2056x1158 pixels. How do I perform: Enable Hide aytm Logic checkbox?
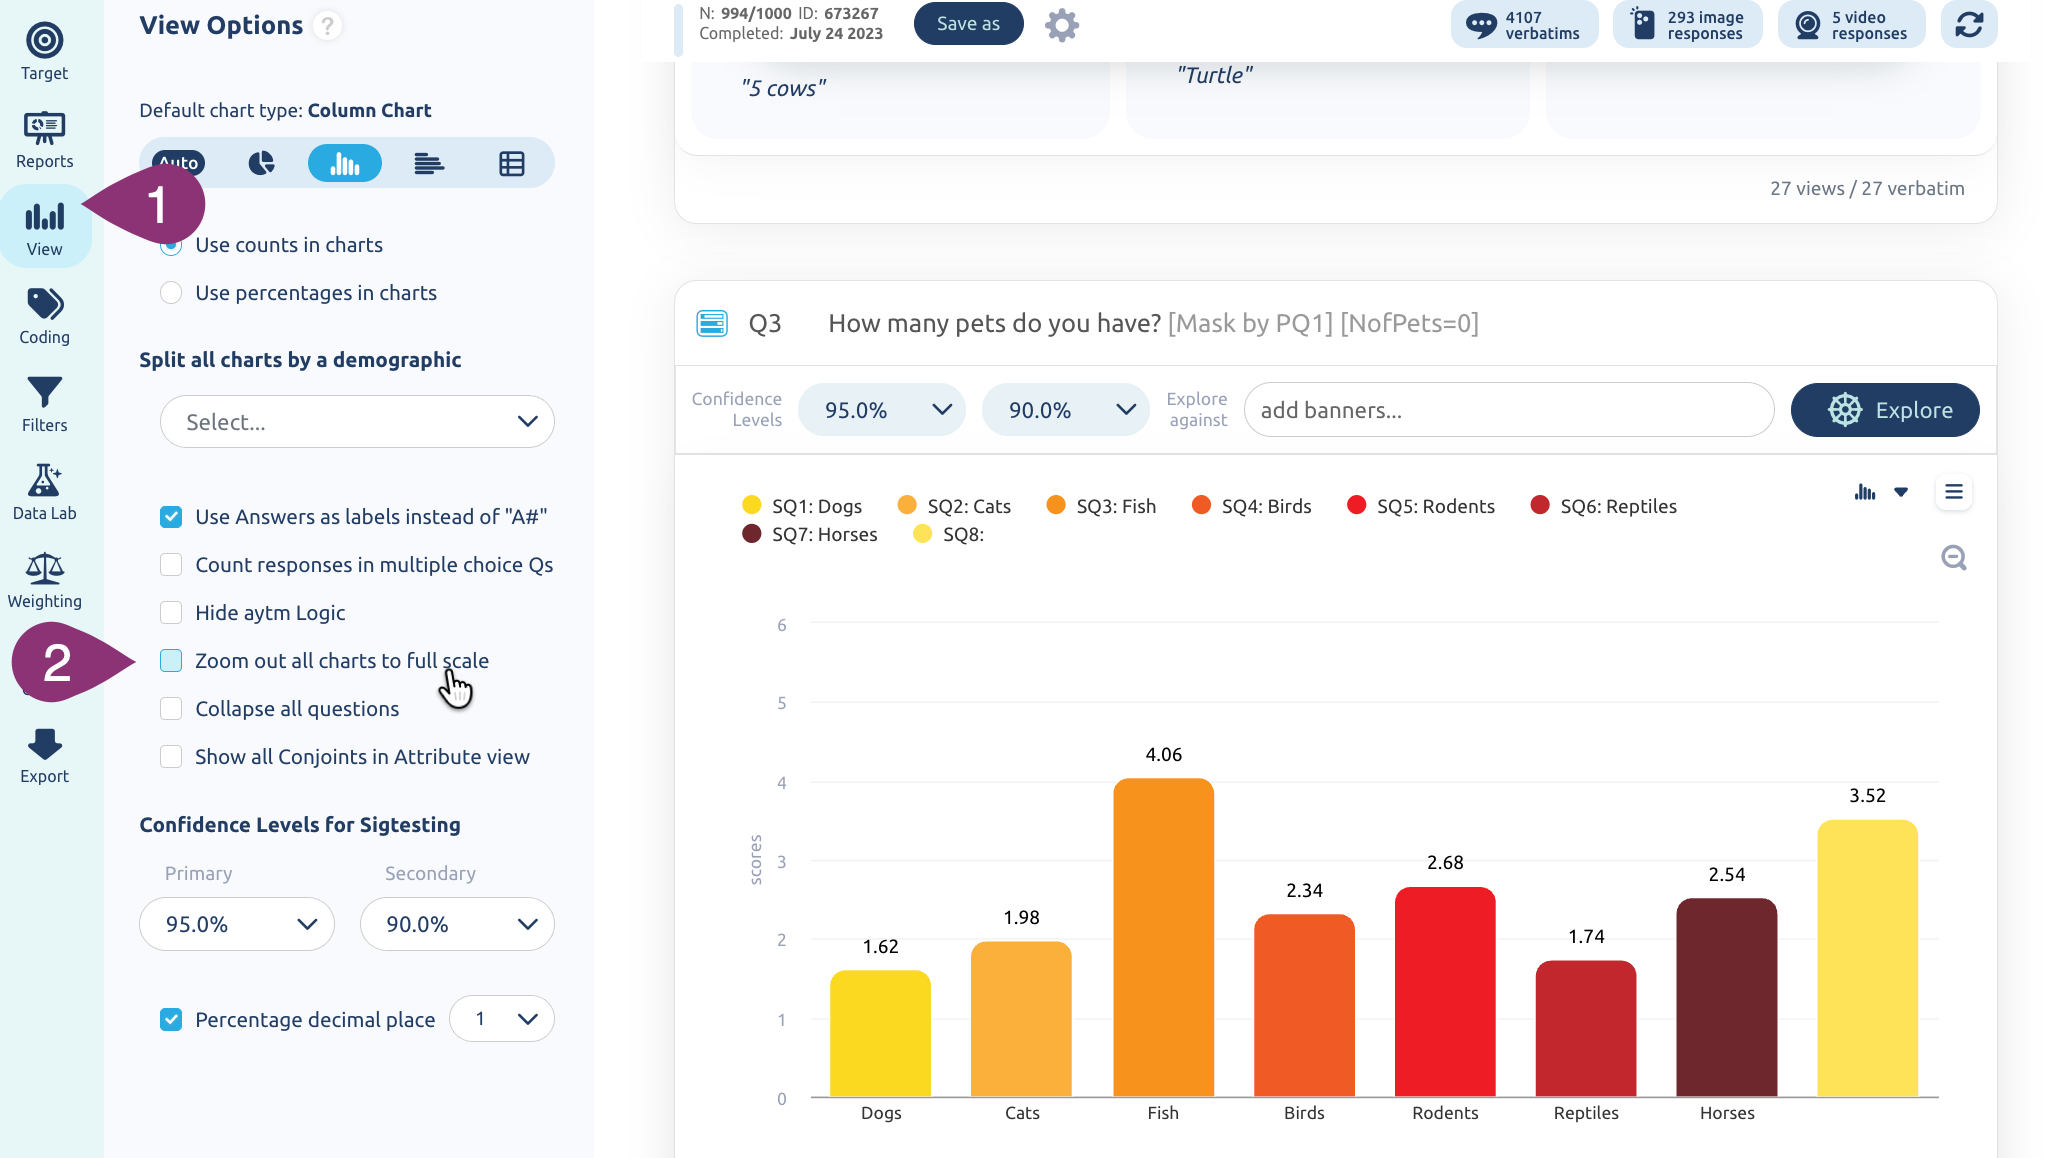pyautogui.click(x=171, y=613)
